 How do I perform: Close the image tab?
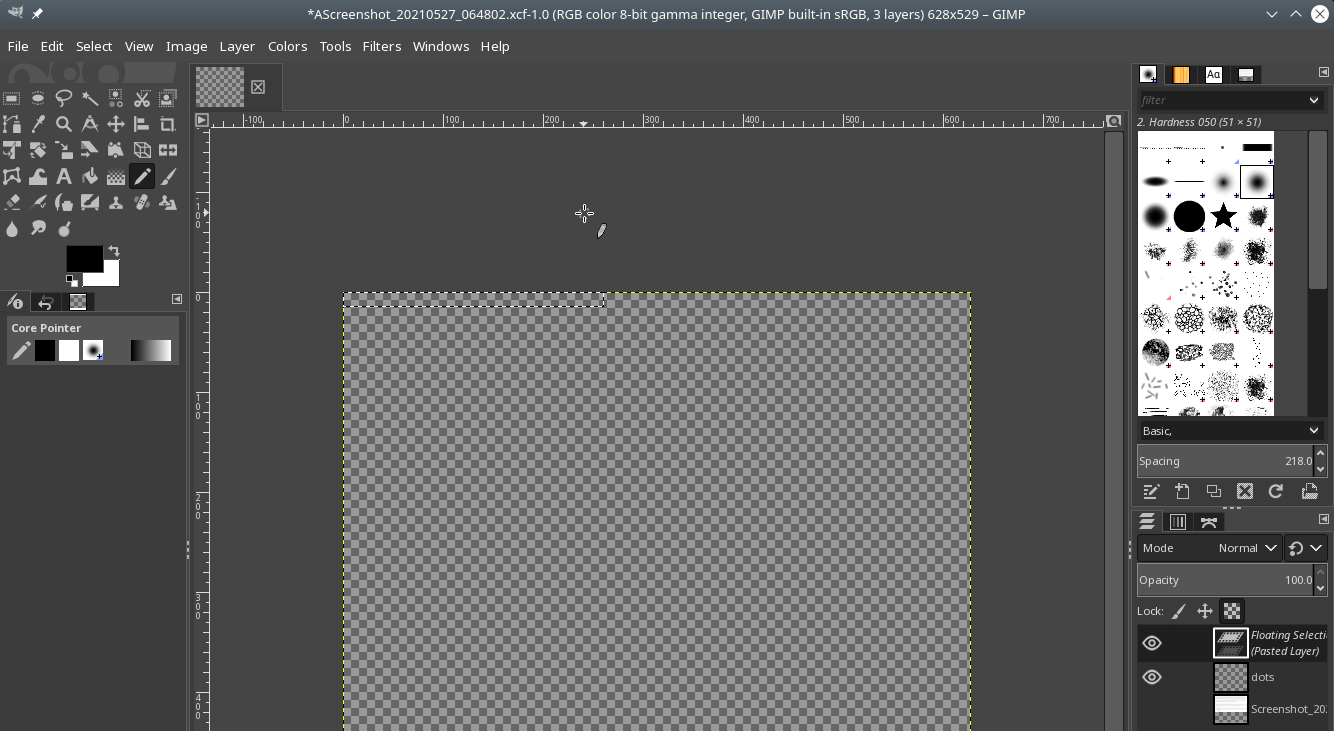[258, 87]
